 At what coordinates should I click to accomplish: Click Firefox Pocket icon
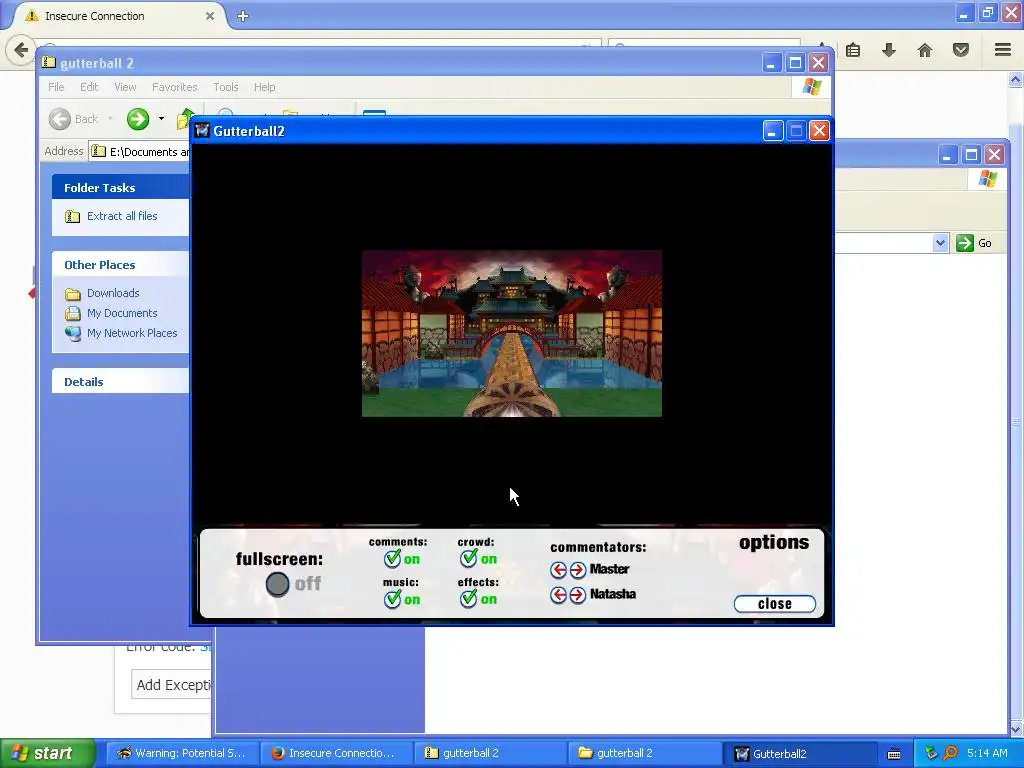pyautogui.click(x=961, y=50)
